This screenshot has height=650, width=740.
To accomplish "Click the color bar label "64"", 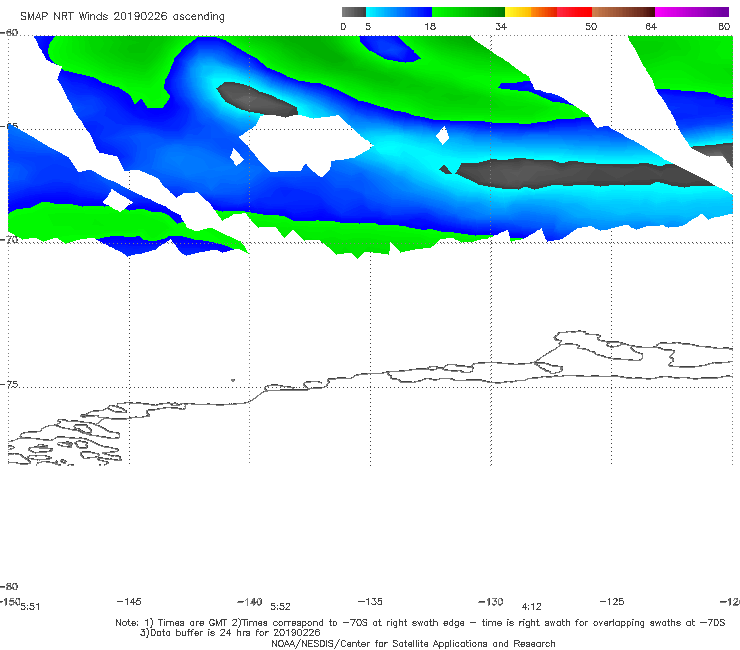I will point(651,27).
